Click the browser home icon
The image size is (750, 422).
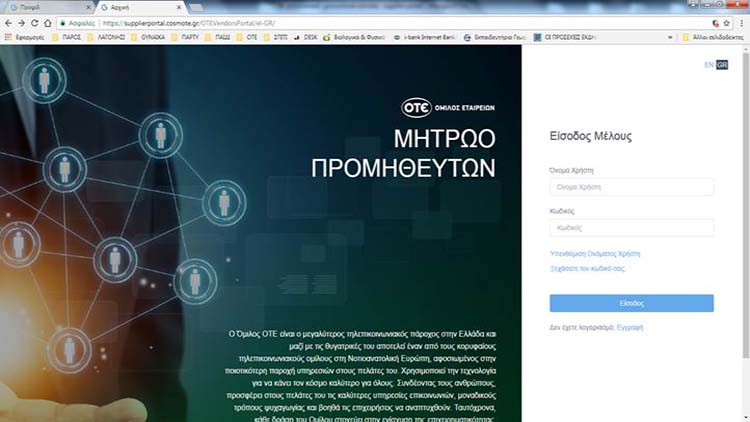coord(49,21)
